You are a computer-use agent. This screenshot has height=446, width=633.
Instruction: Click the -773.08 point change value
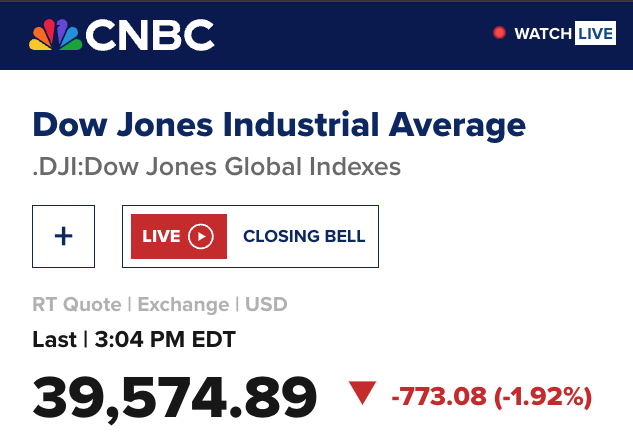pyautogui.click(x=439, y=397)
